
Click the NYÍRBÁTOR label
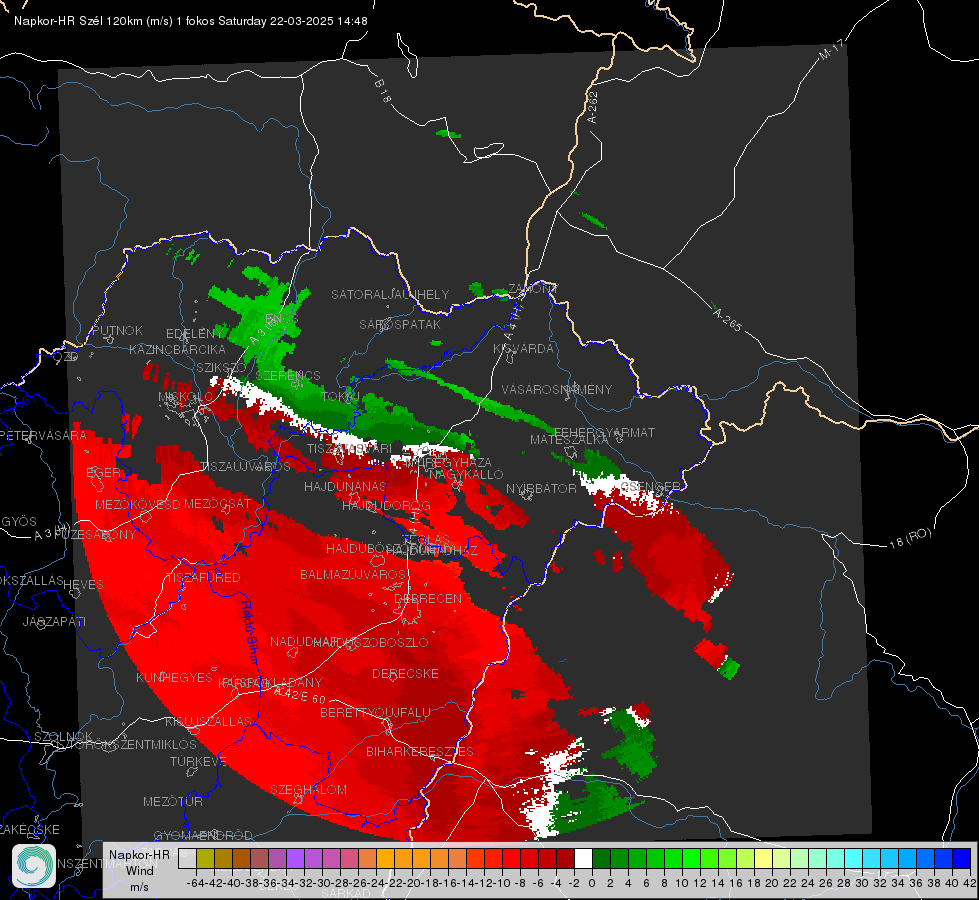pyautogui.click(x=541, y=488)
